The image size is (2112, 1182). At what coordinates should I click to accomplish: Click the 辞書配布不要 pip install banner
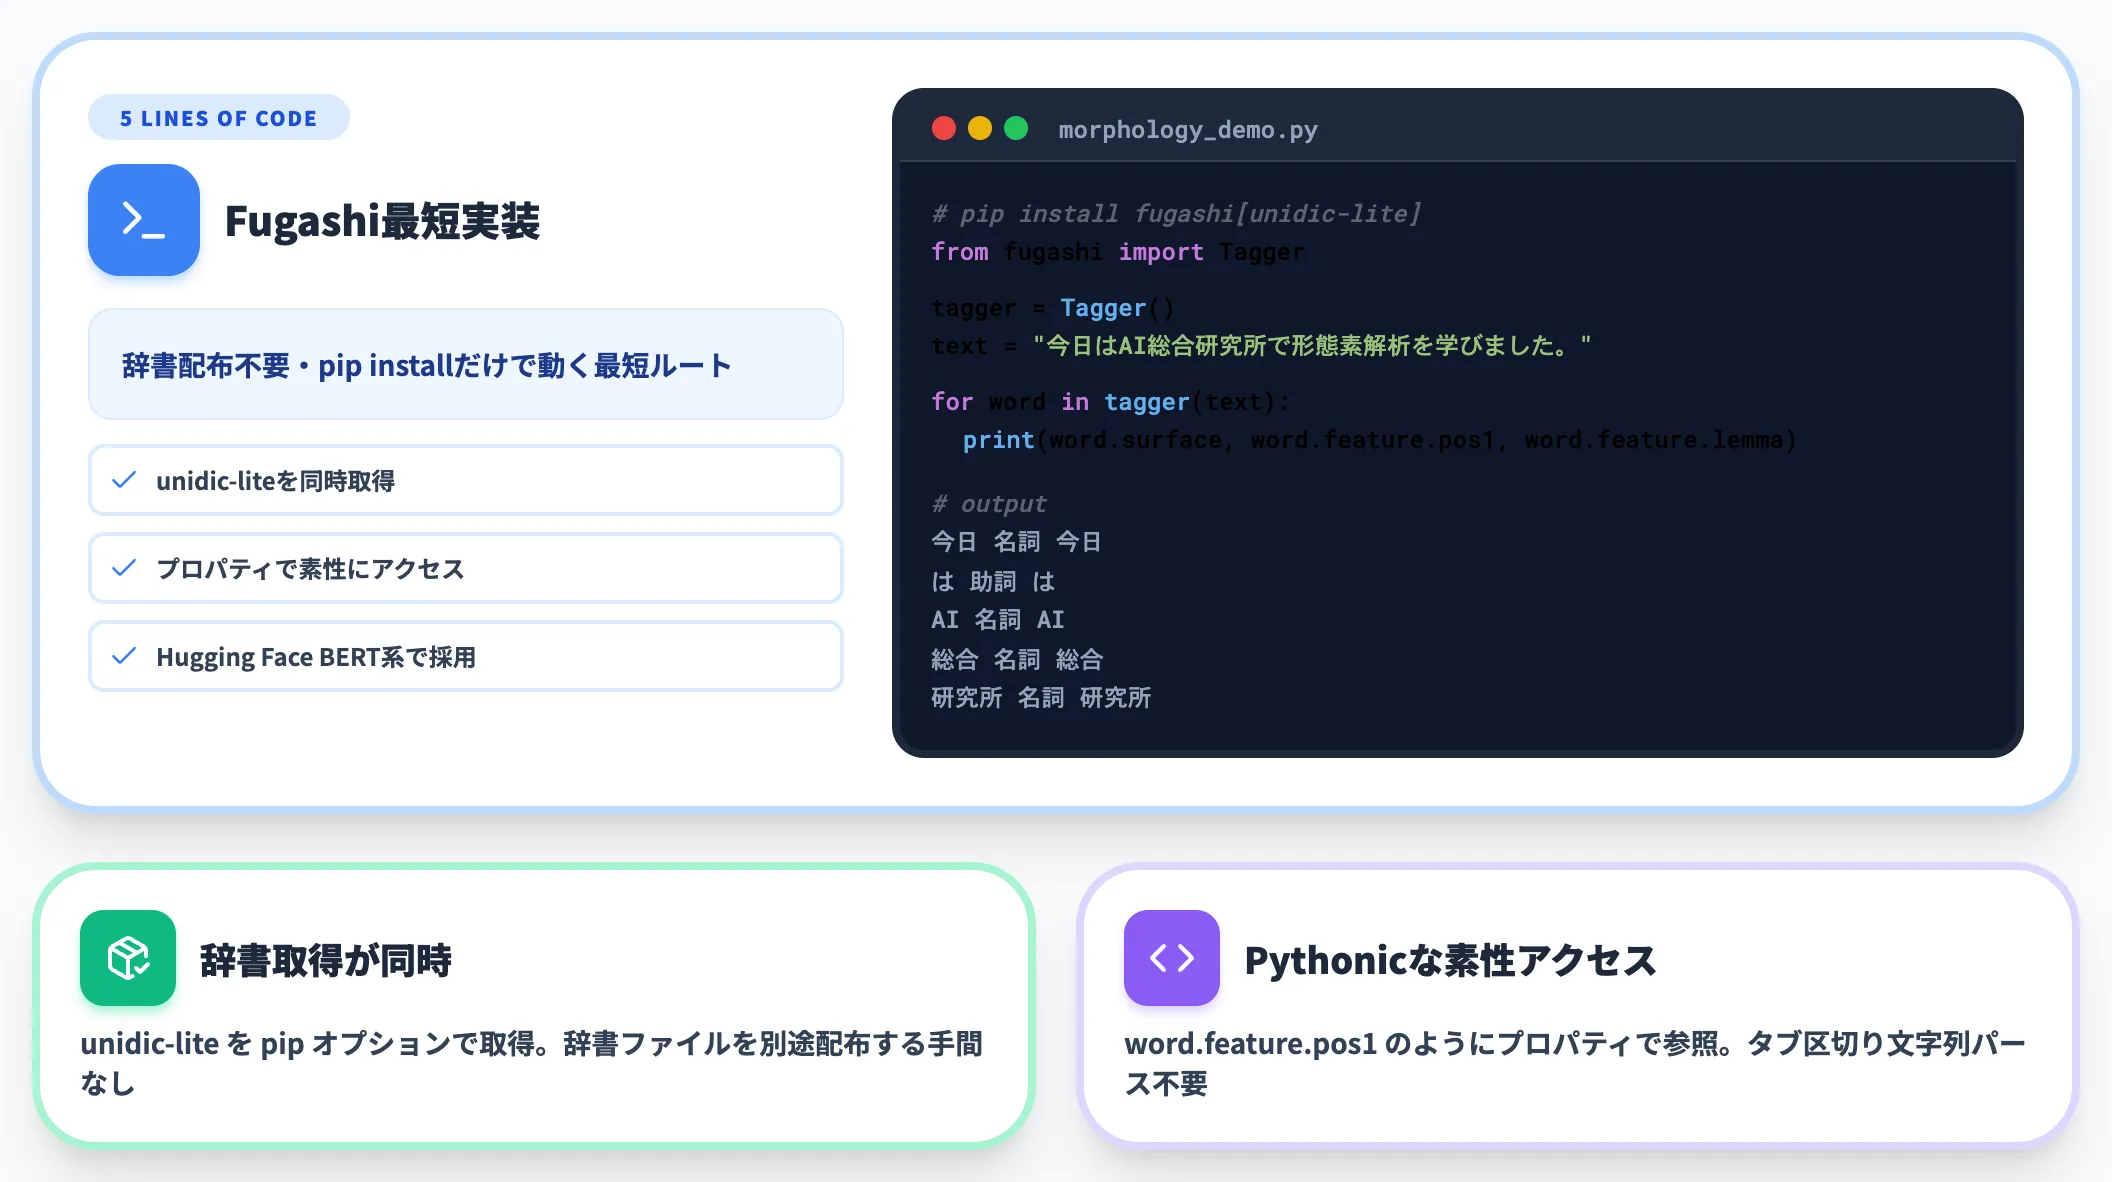click(x=466, y=365)
